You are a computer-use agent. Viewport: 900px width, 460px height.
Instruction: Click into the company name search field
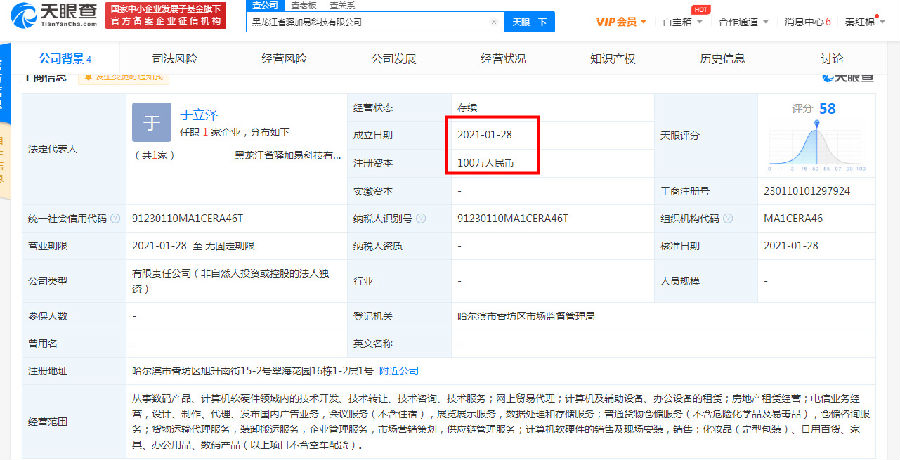point(370,21)
